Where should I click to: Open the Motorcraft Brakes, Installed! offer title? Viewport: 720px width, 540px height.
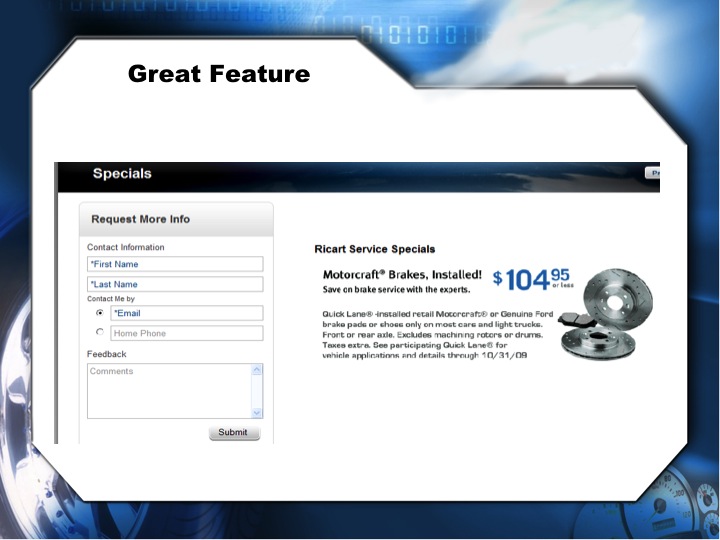click(x=402, y=274)
